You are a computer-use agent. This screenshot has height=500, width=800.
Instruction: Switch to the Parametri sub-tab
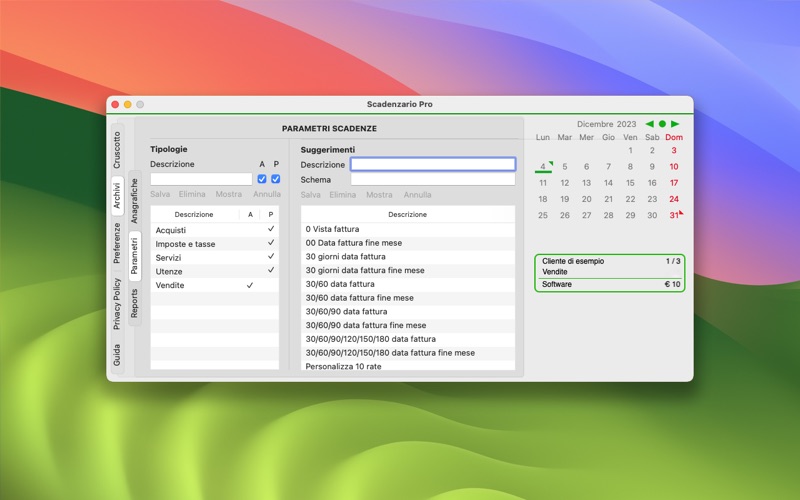click(x=134, y=256)
